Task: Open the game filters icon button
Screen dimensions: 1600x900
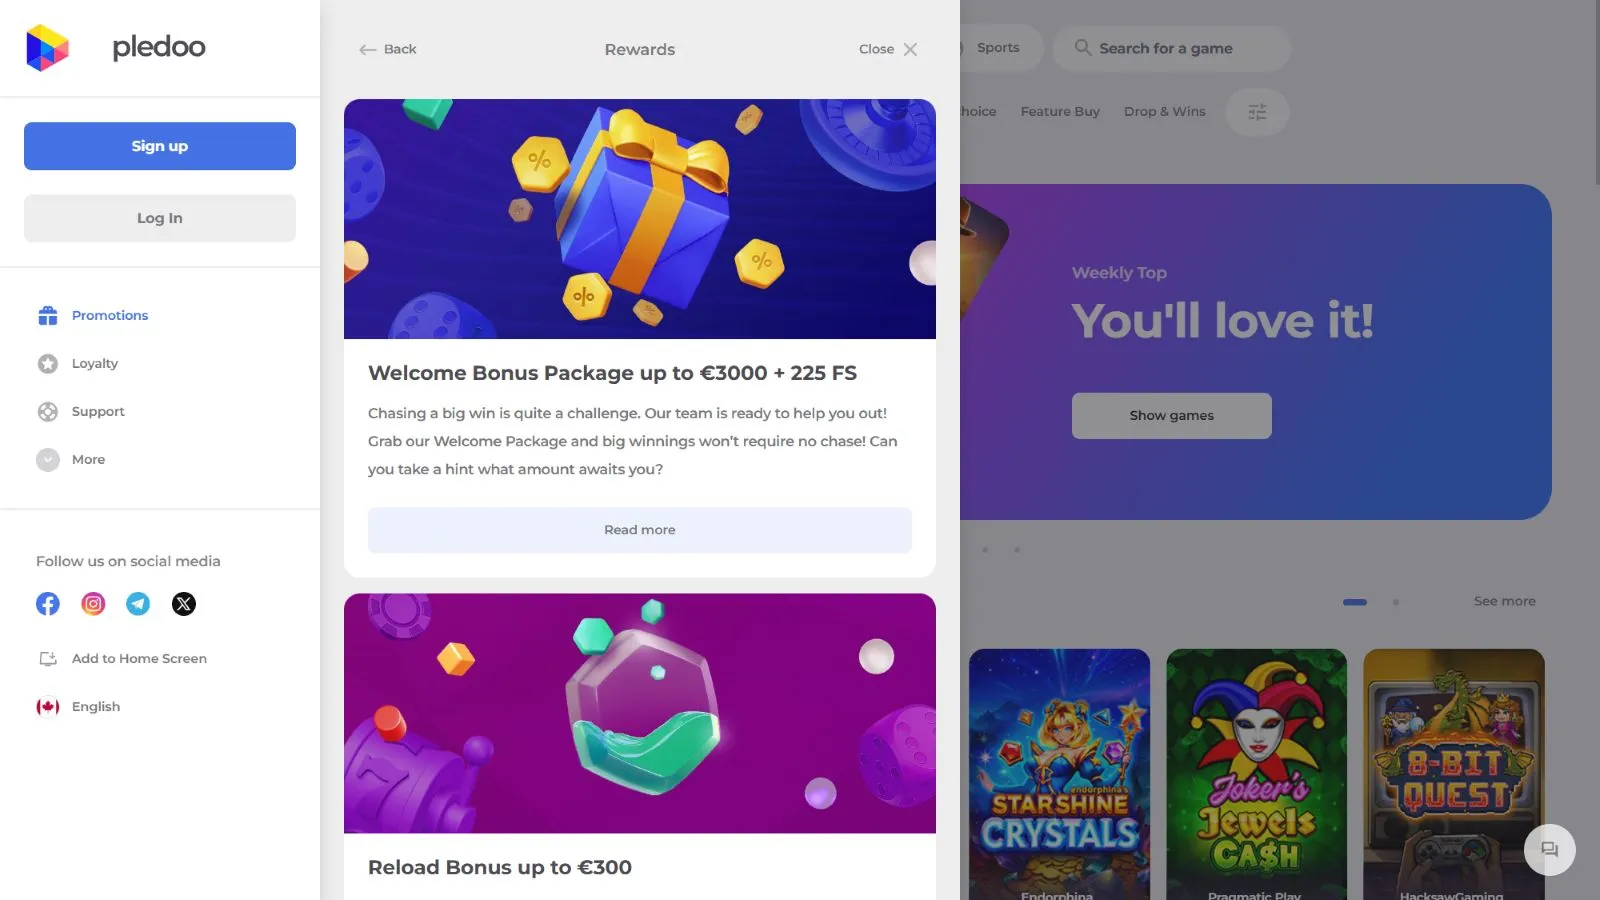Action: pyautogui.click(x=1257, y=112)
